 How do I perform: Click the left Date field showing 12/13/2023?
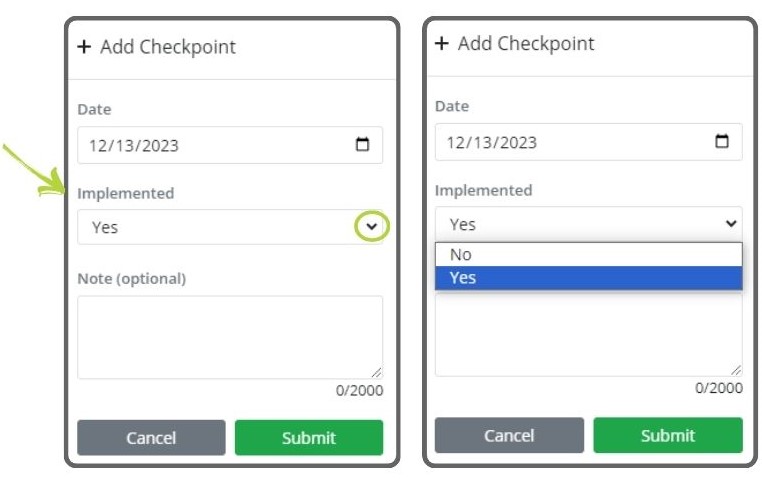tap(215, 145)
